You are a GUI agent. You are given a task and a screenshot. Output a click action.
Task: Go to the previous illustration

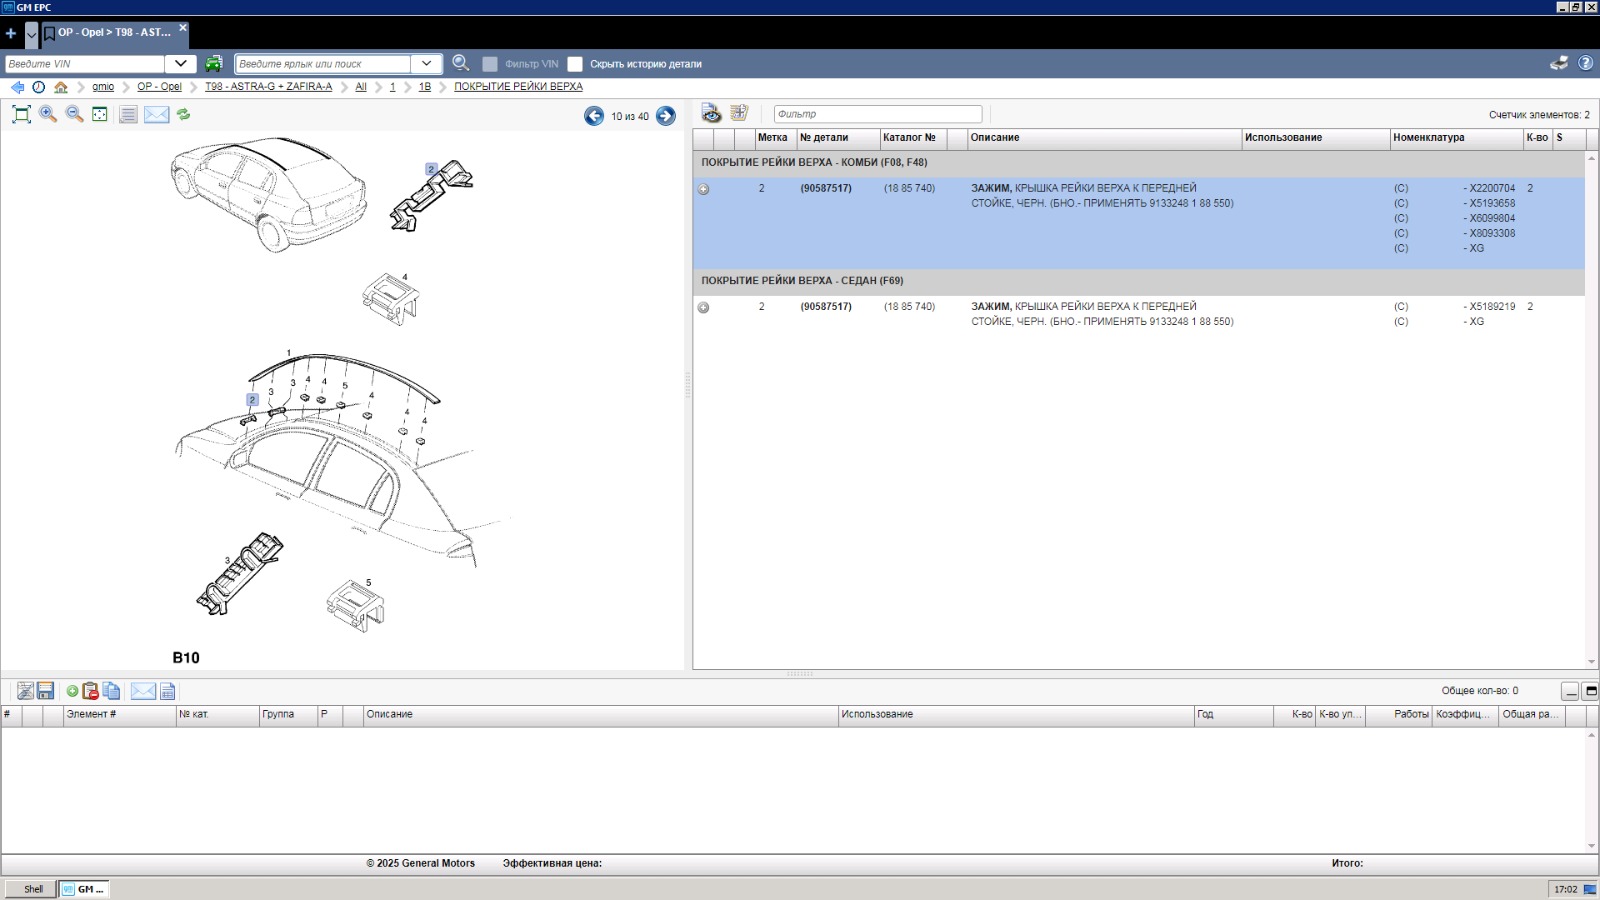tap(594, 116)
